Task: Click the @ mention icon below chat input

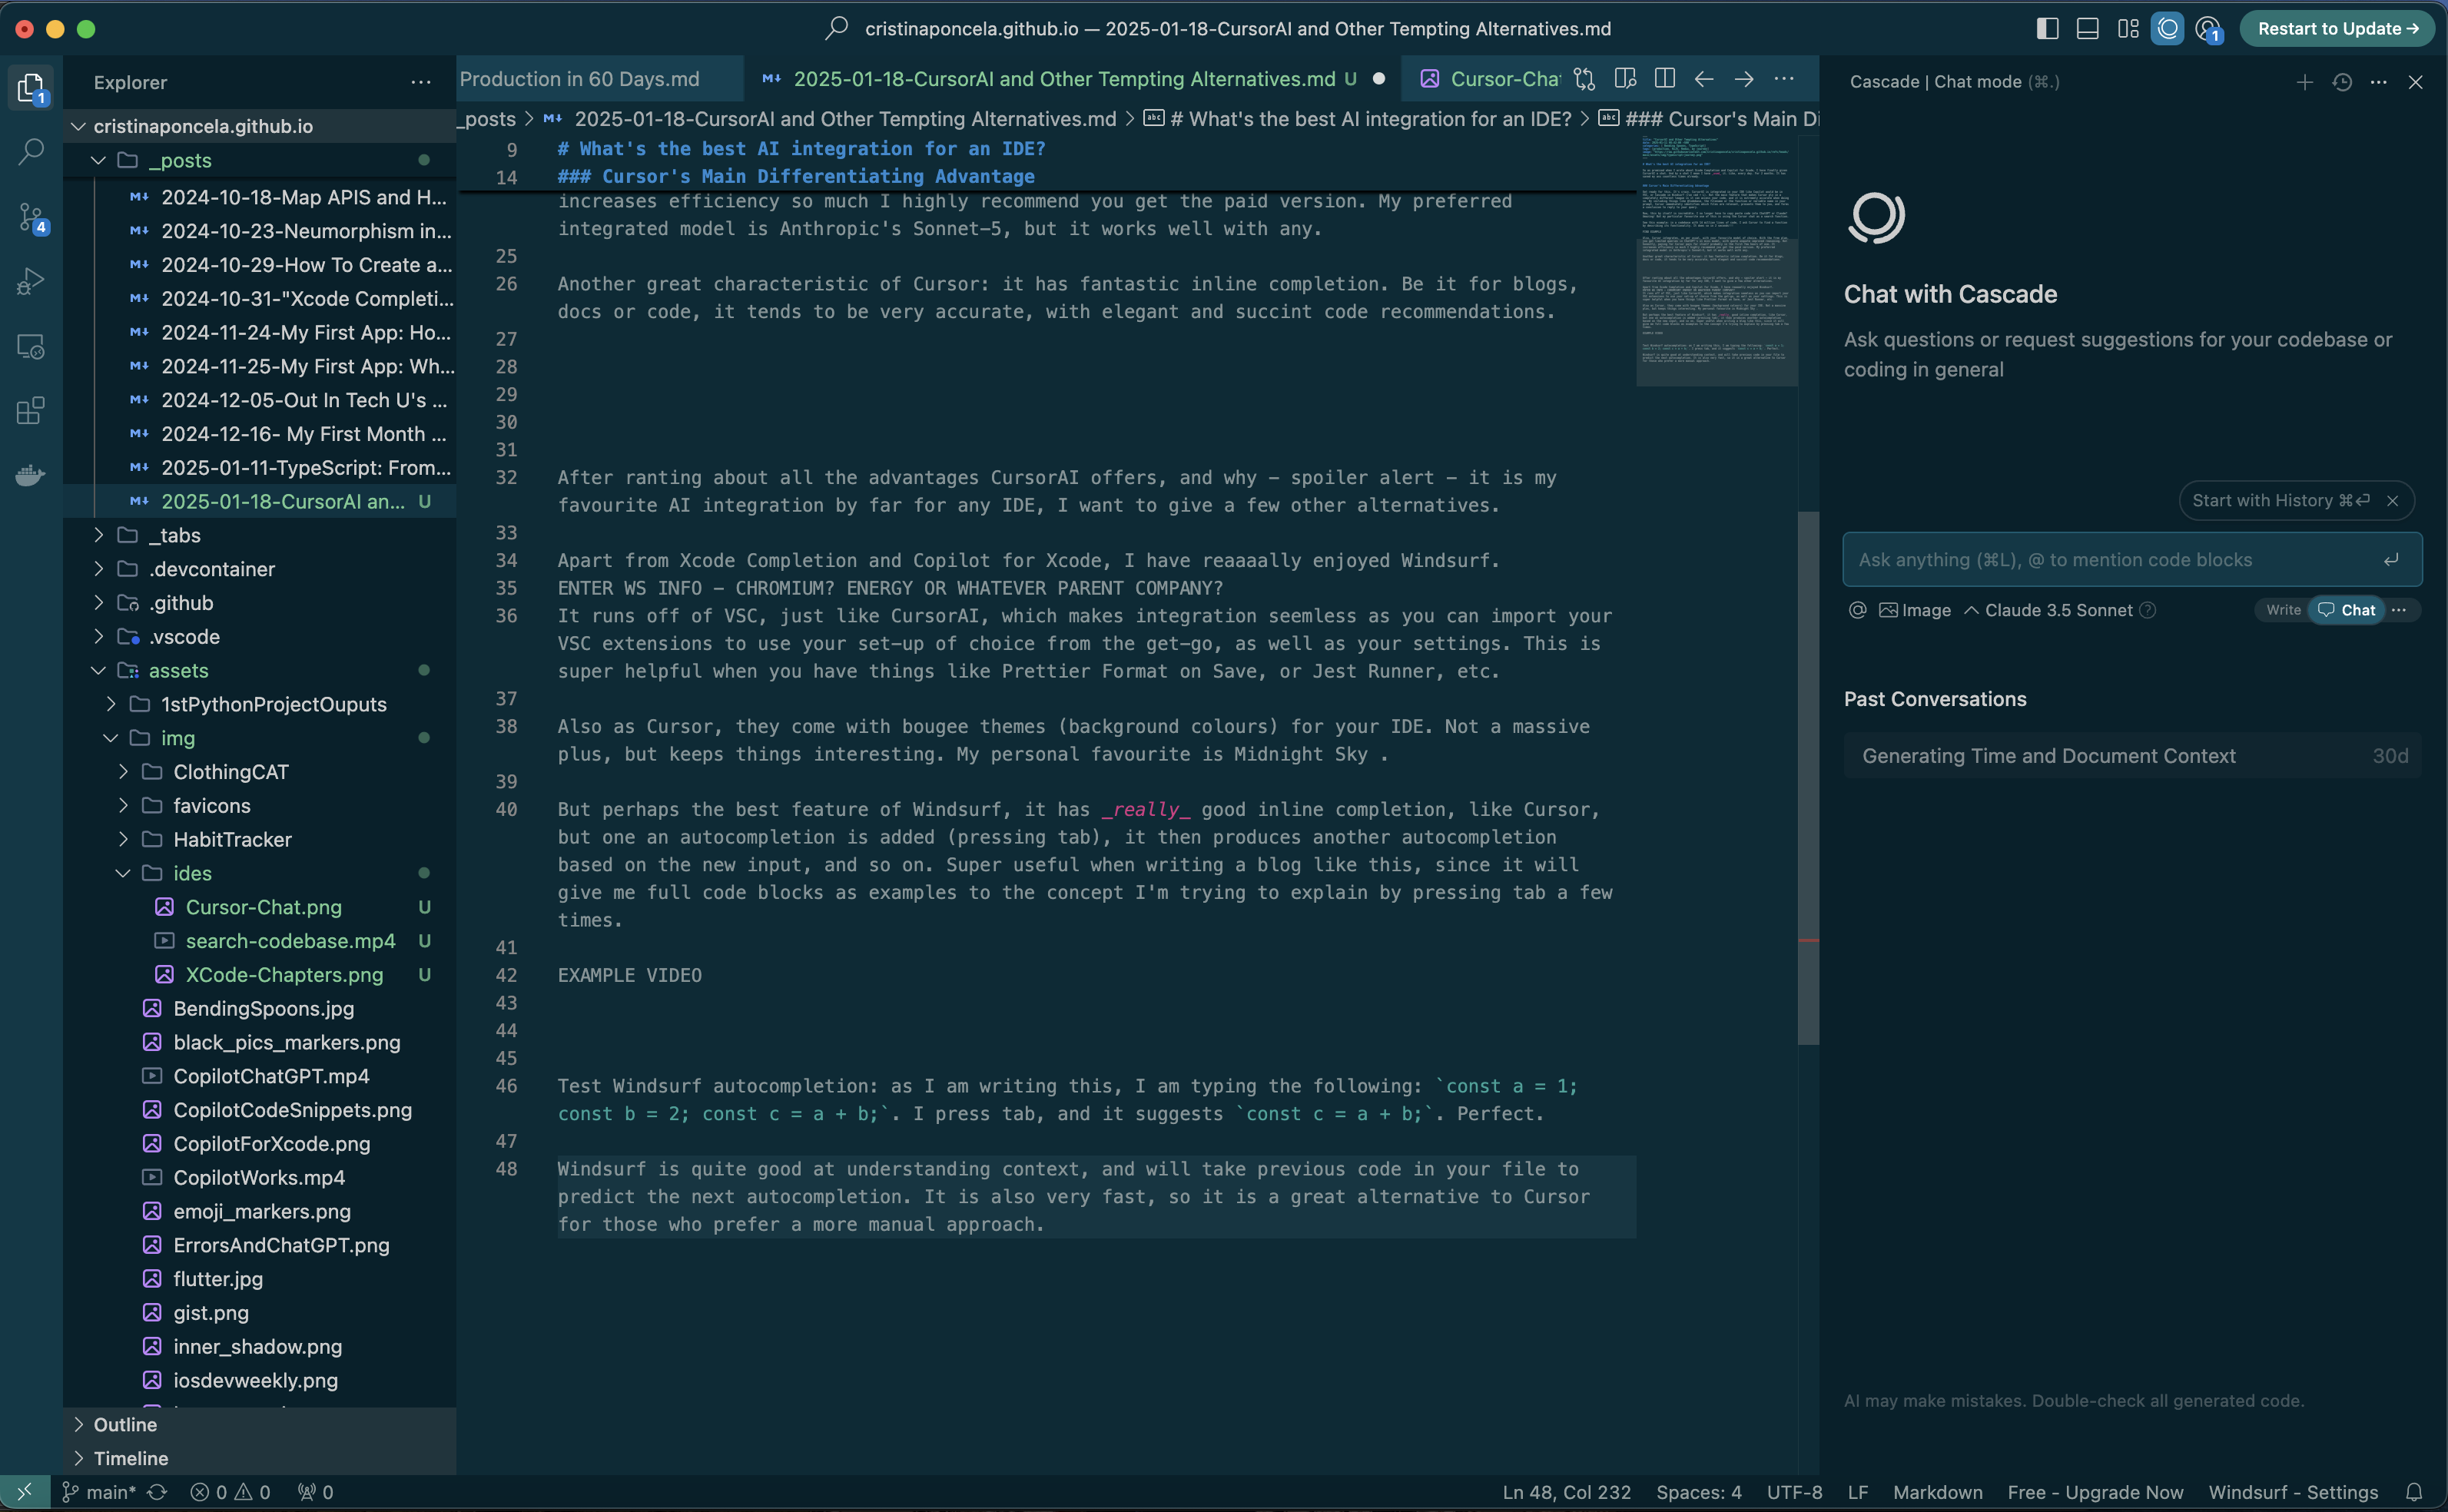Action: [1858, 610]
